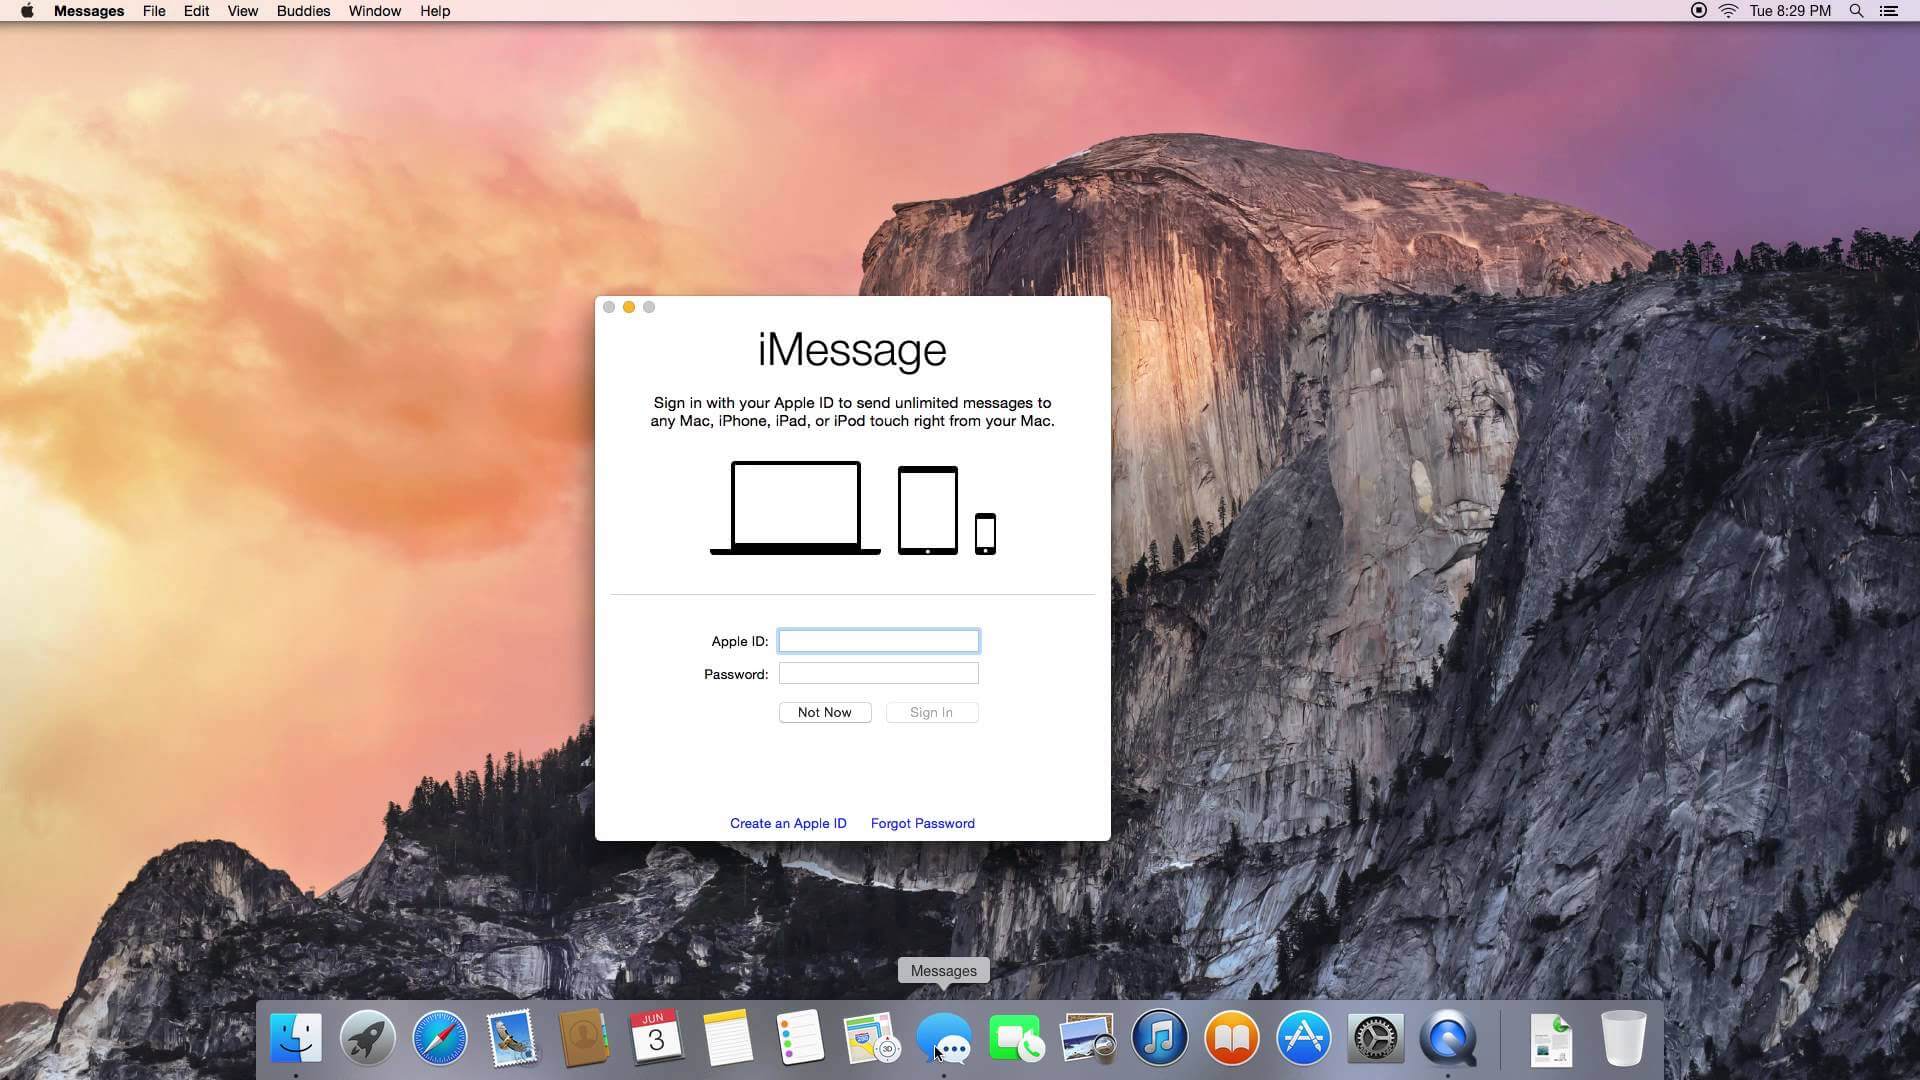Open System Preferences gear icon
Image resolution: width=1920 pixels, height=1080 pixels.
(x=1375, y=1038)
